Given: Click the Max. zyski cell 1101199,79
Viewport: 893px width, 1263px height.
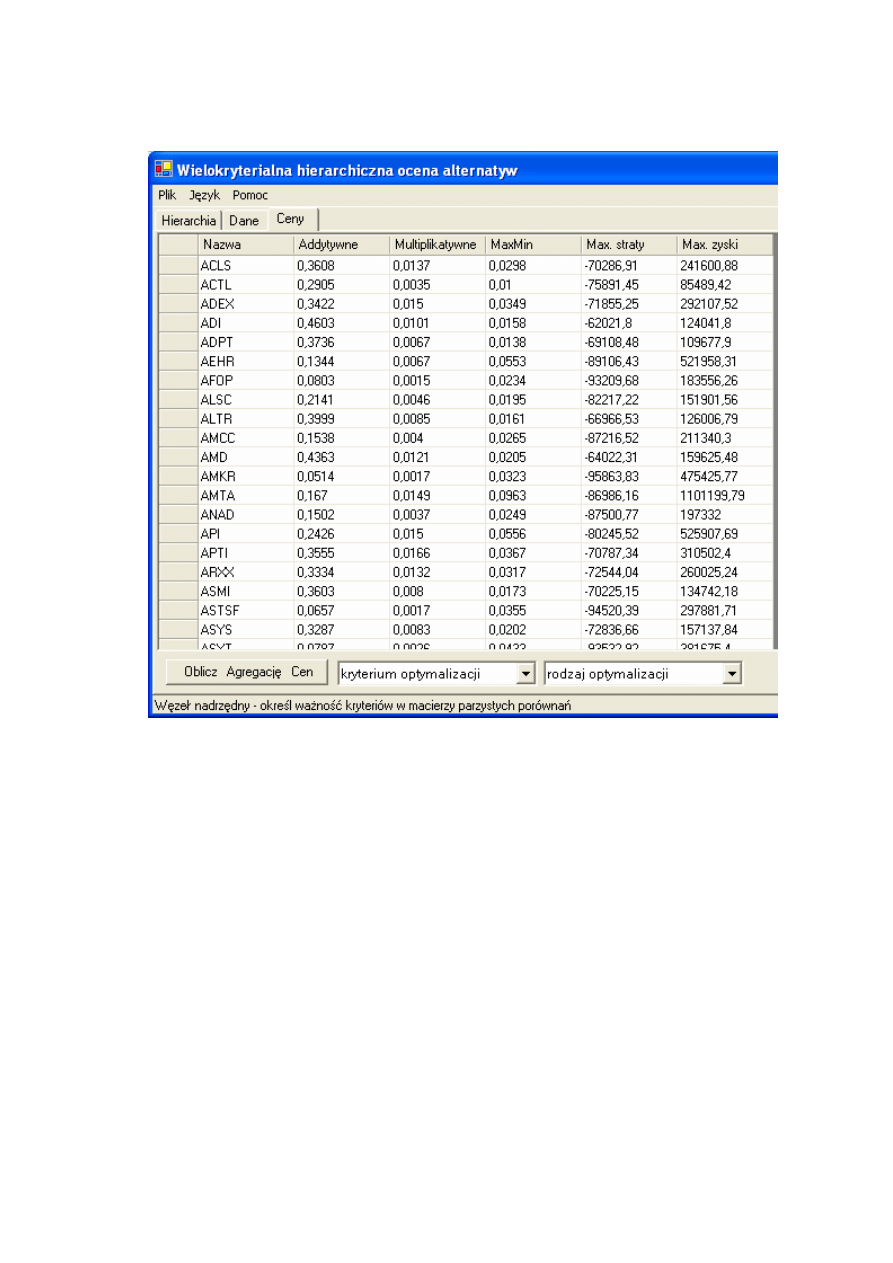Looking at the screenshot, I should 724,495.
